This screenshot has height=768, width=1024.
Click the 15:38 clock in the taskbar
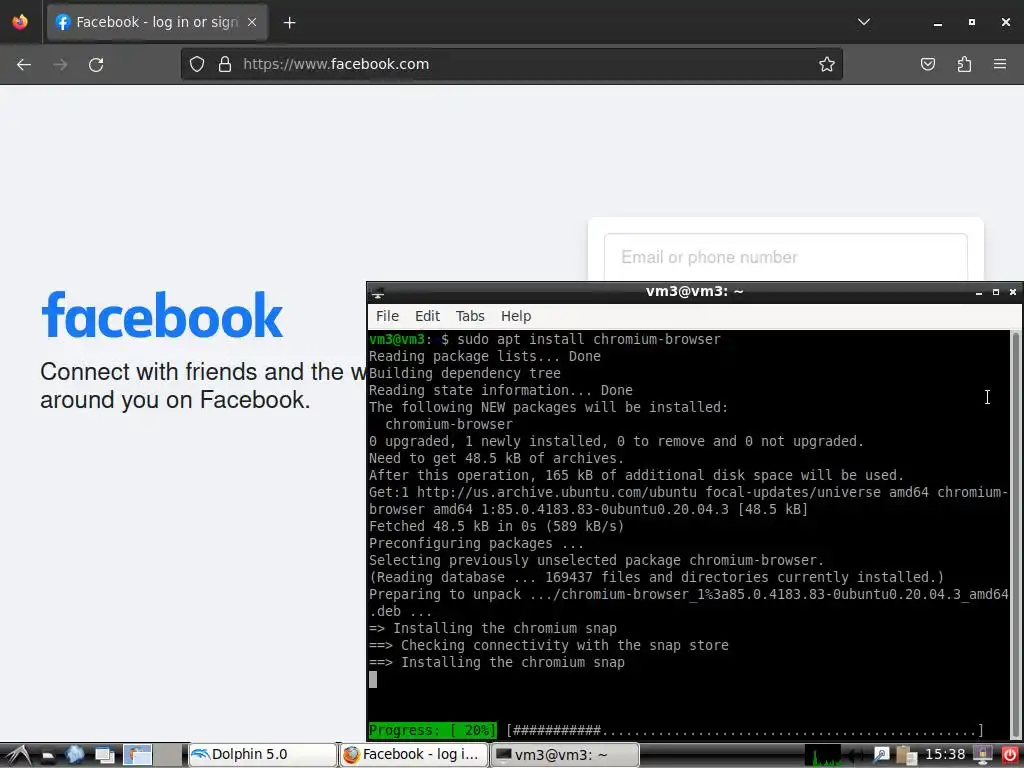pos(944,754)
